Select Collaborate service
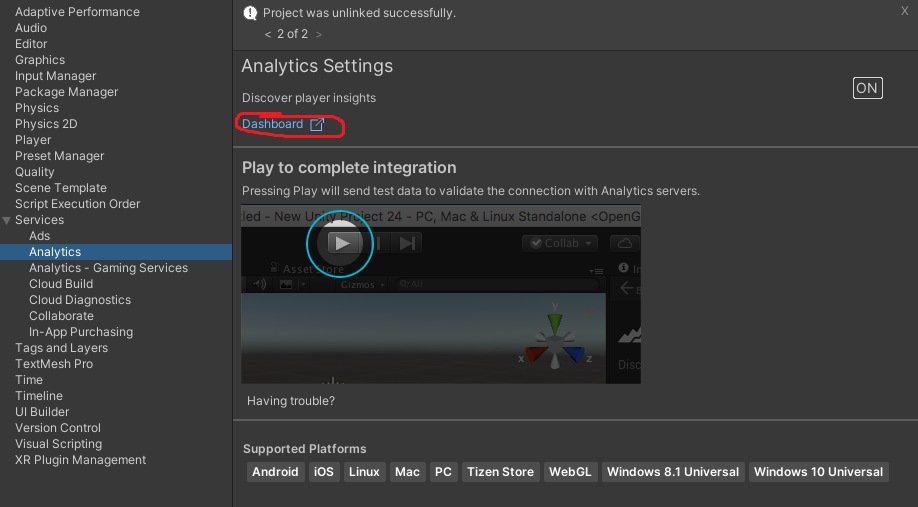Image resolution: width=918 pixels, height=507 pixels. point(61,316)
